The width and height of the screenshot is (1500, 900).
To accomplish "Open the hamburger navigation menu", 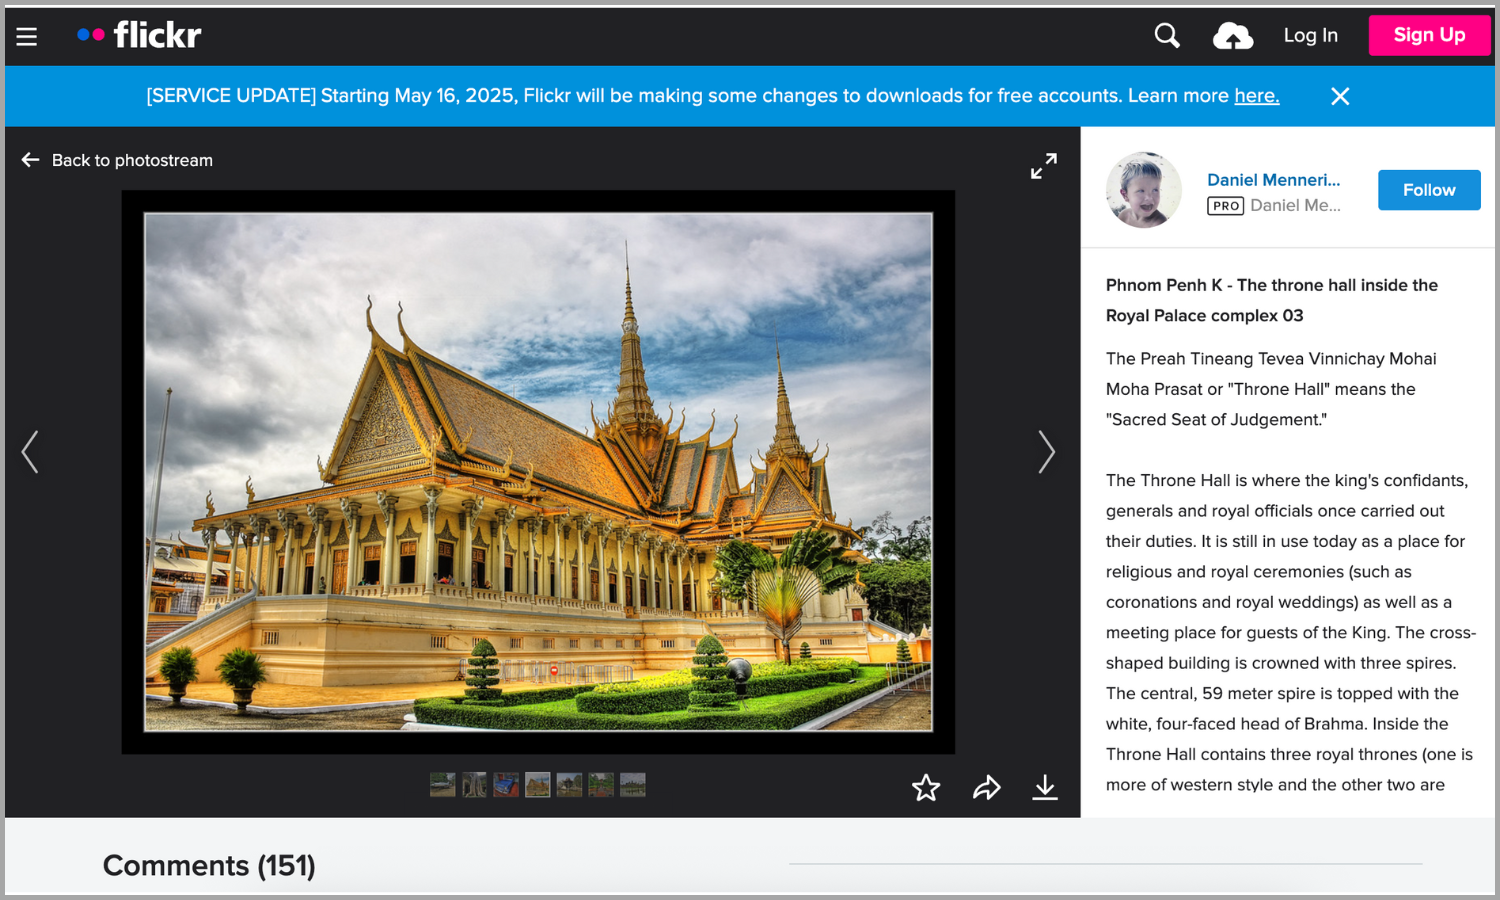I will click(27, 36).
